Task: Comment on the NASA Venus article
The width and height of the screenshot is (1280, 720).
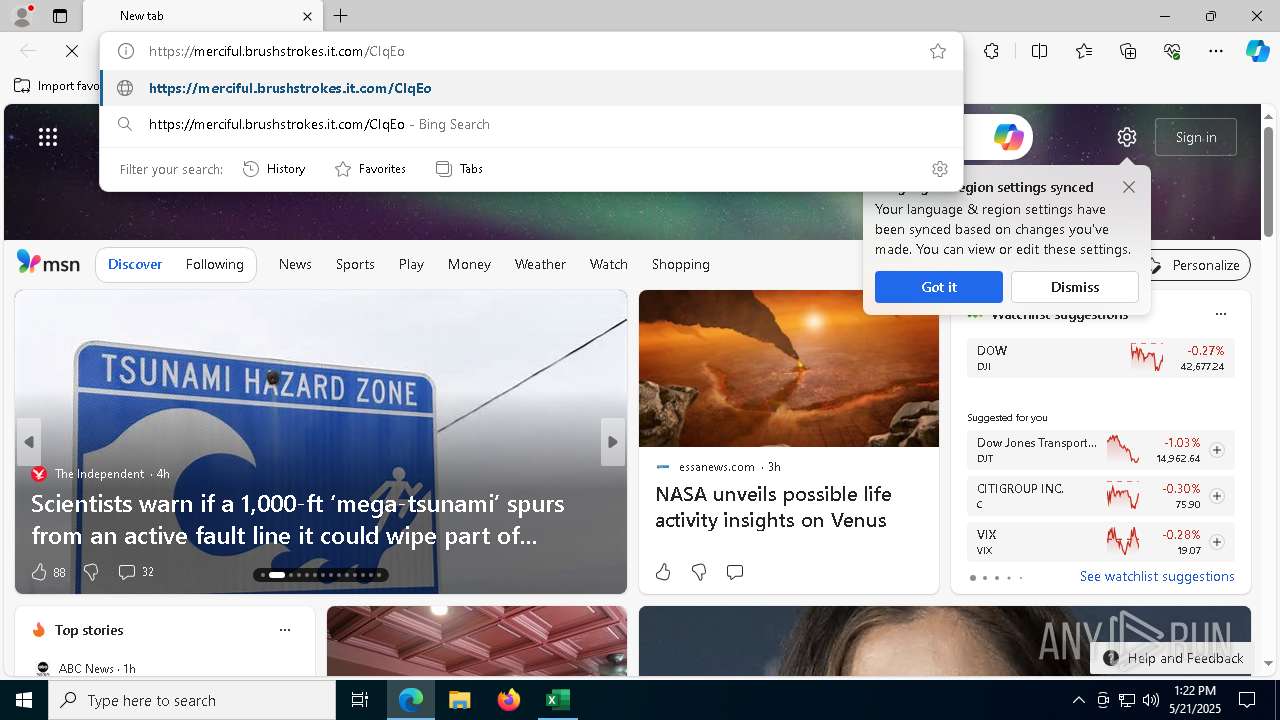Action: (735, 572)
